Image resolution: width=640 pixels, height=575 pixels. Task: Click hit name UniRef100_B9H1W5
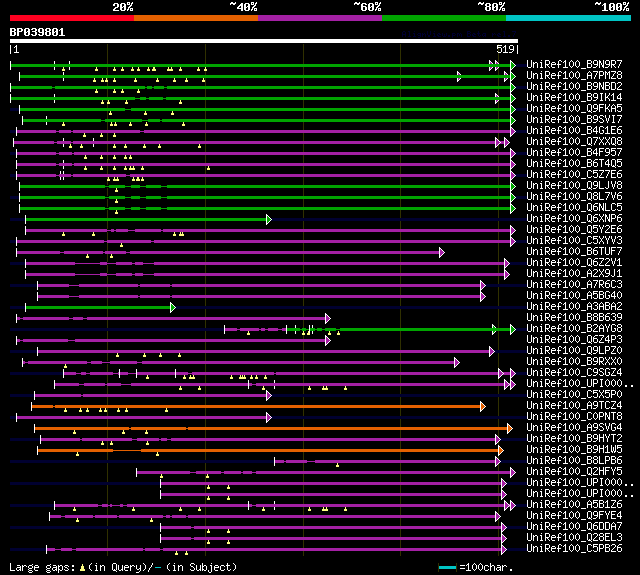click(574, 450)
